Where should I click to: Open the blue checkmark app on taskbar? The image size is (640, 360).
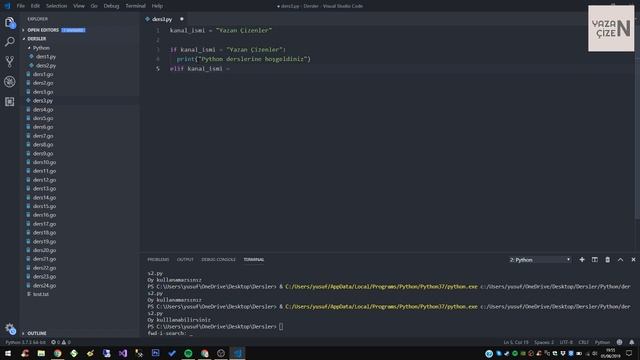click(x=172, y=353)
